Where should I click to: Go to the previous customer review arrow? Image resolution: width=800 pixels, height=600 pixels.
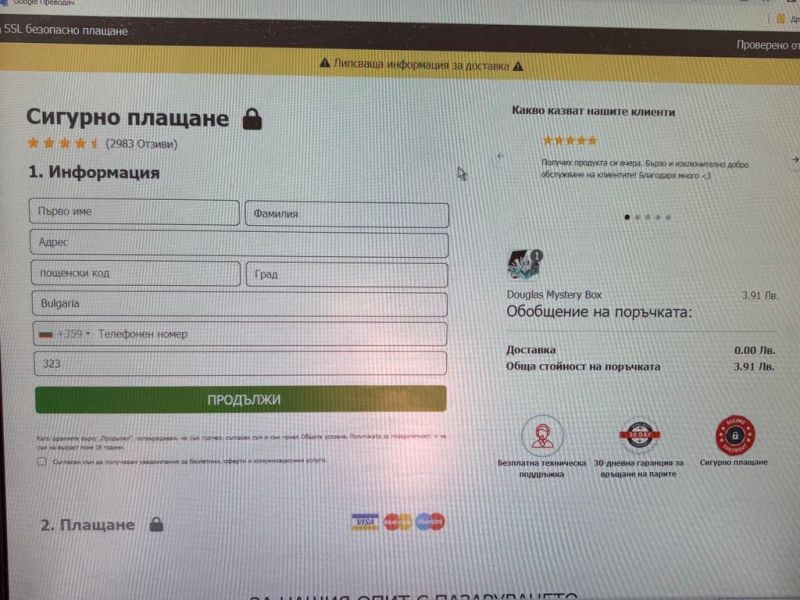[501, 156]
